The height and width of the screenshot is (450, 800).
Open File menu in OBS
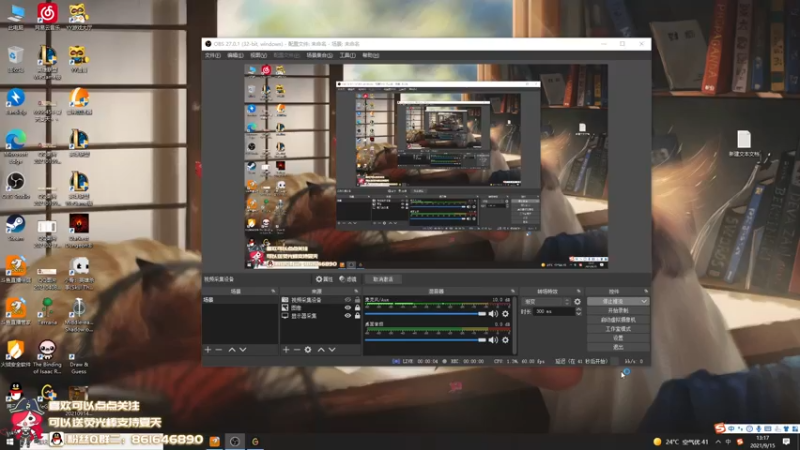(x=212, y=55)
